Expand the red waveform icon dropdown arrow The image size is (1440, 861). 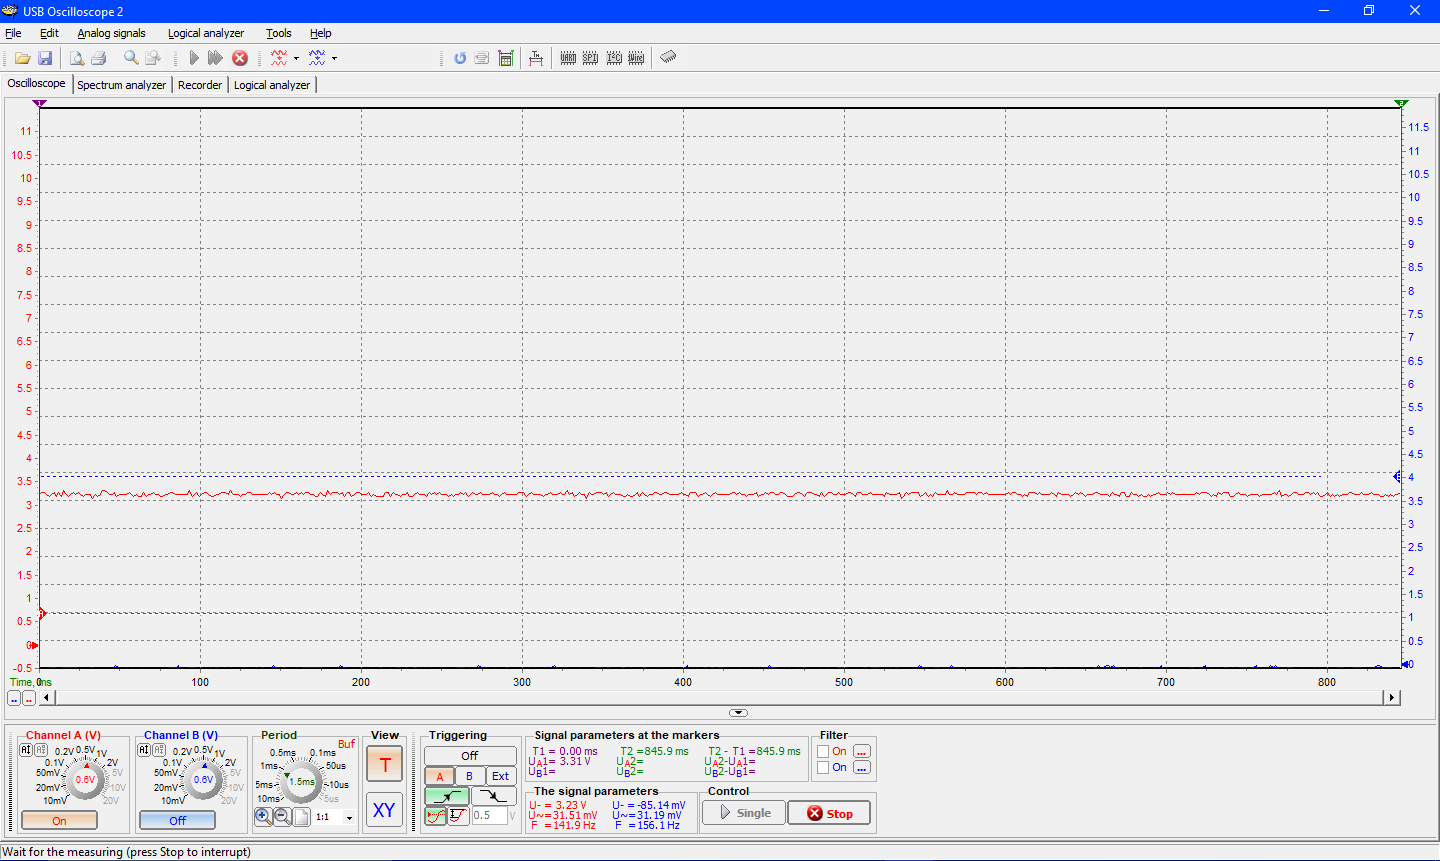[x=296, y=58]
